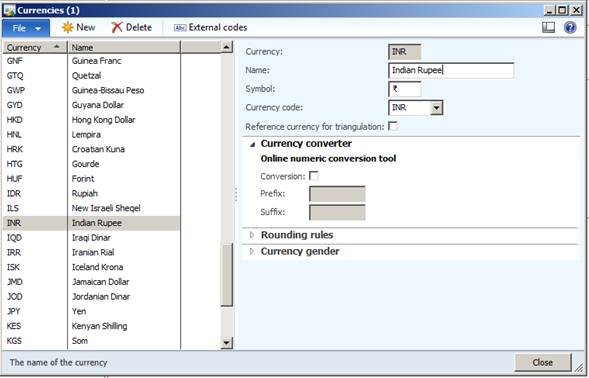Select Gourde row
The image size is (589, 378).
pyautogui.click(x=92, y=164)
